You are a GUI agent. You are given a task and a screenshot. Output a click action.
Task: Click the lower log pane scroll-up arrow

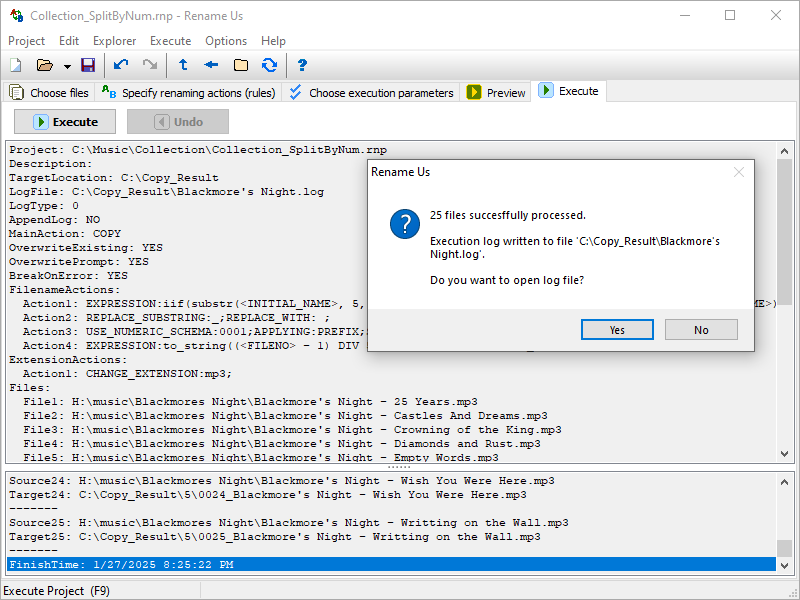(x=784, y=482)
